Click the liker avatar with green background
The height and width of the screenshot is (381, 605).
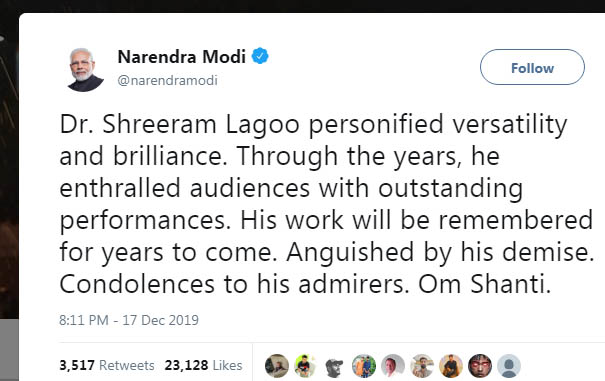pyautogui.click(x=306, y=366)
